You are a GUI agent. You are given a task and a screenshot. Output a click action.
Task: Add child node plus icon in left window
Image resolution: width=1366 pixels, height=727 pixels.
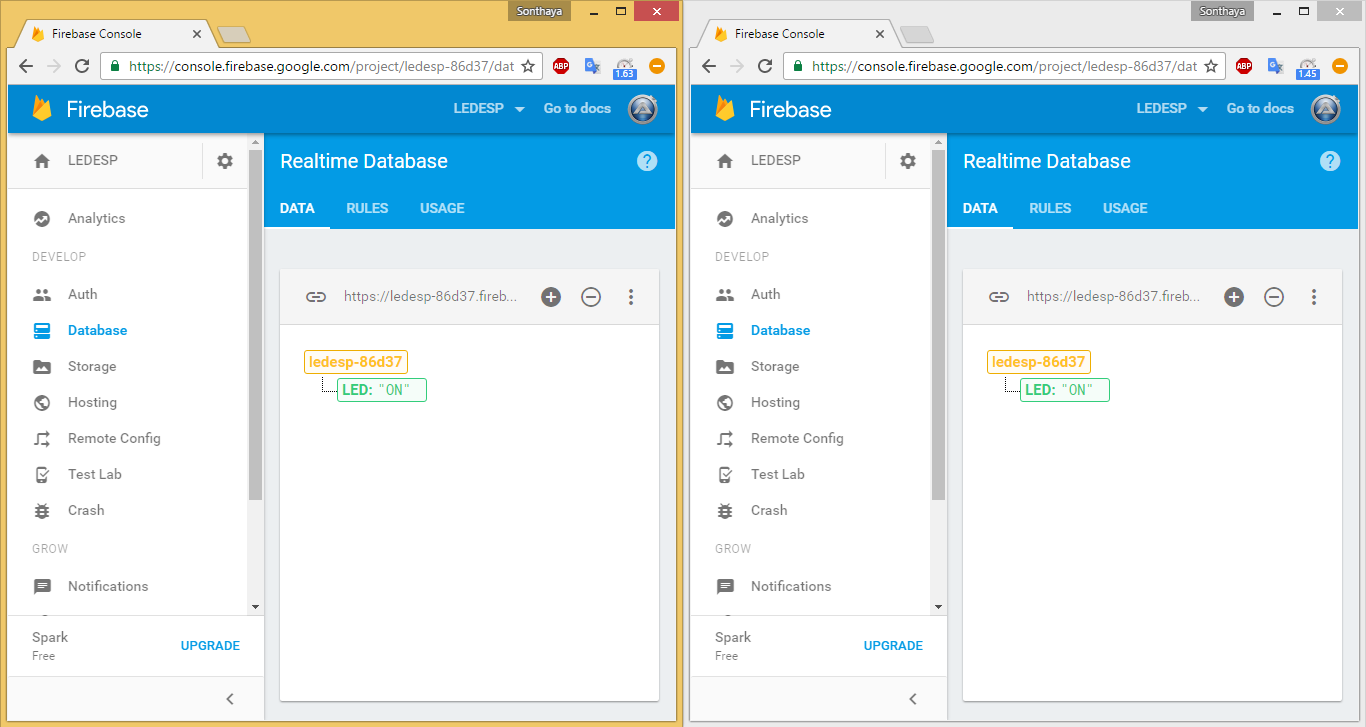pyautogui.click(x=551, y=297)
